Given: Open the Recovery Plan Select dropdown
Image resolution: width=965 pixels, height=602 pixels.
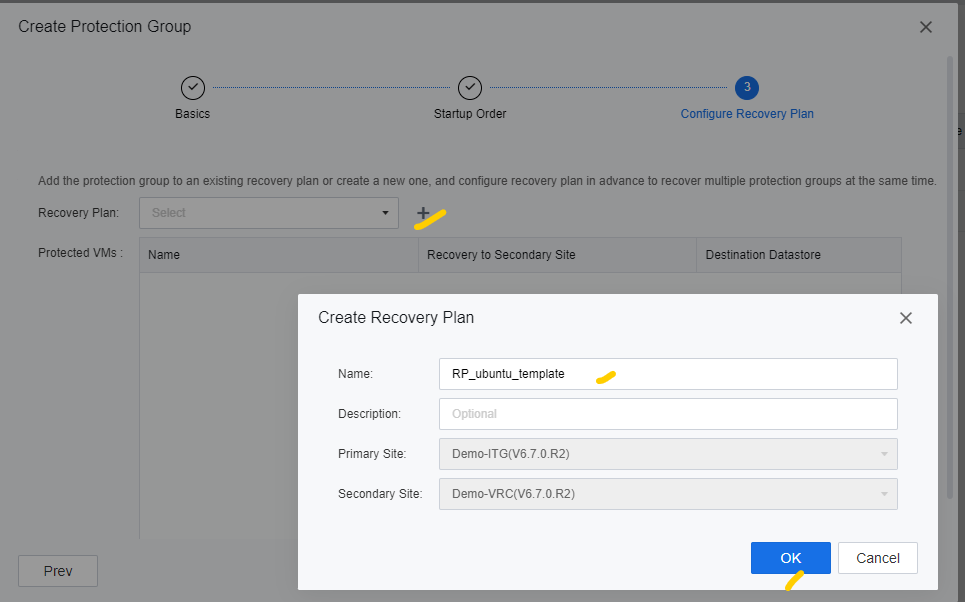Looking at the screenshot, I should tap(269, 213).
